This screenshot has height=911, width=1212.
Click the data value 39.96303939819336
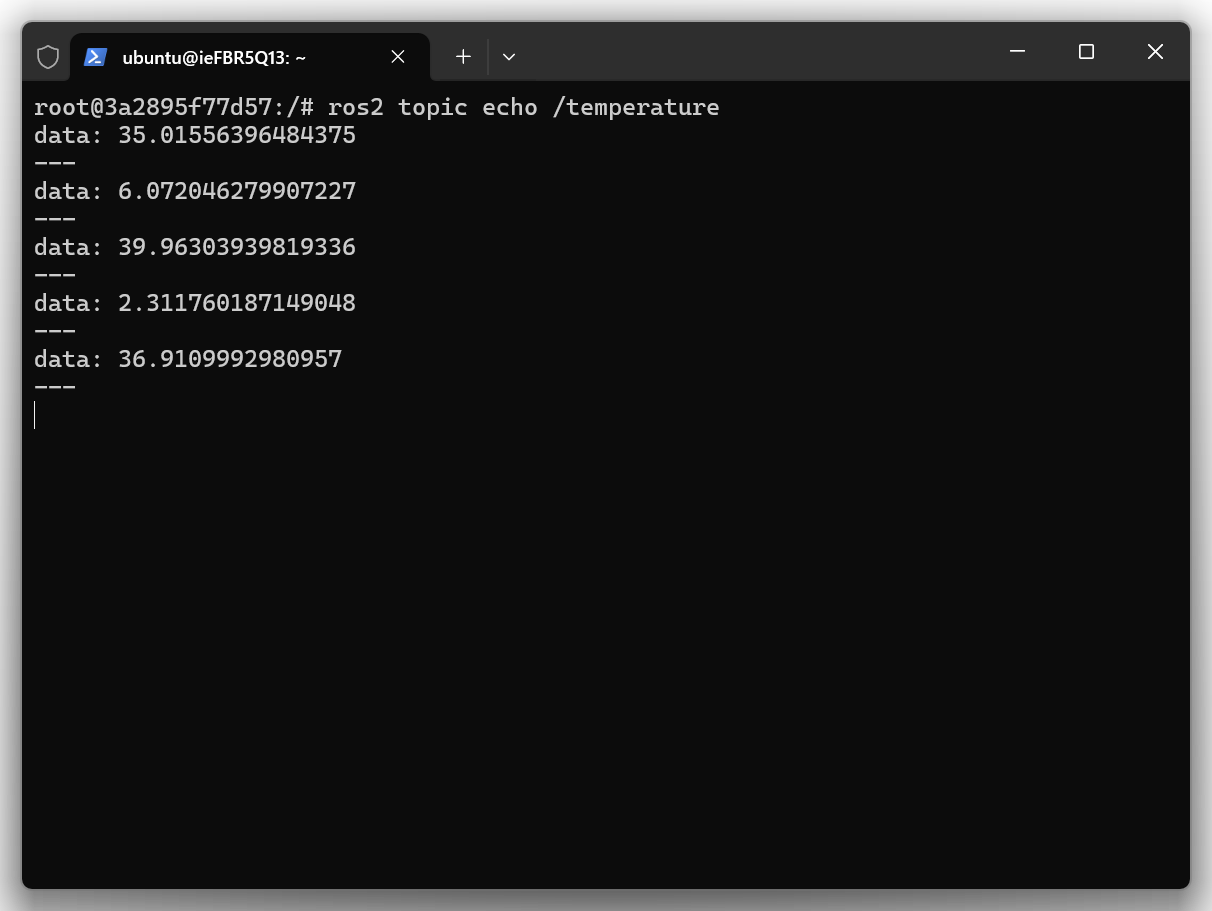[x=237, y=247]
